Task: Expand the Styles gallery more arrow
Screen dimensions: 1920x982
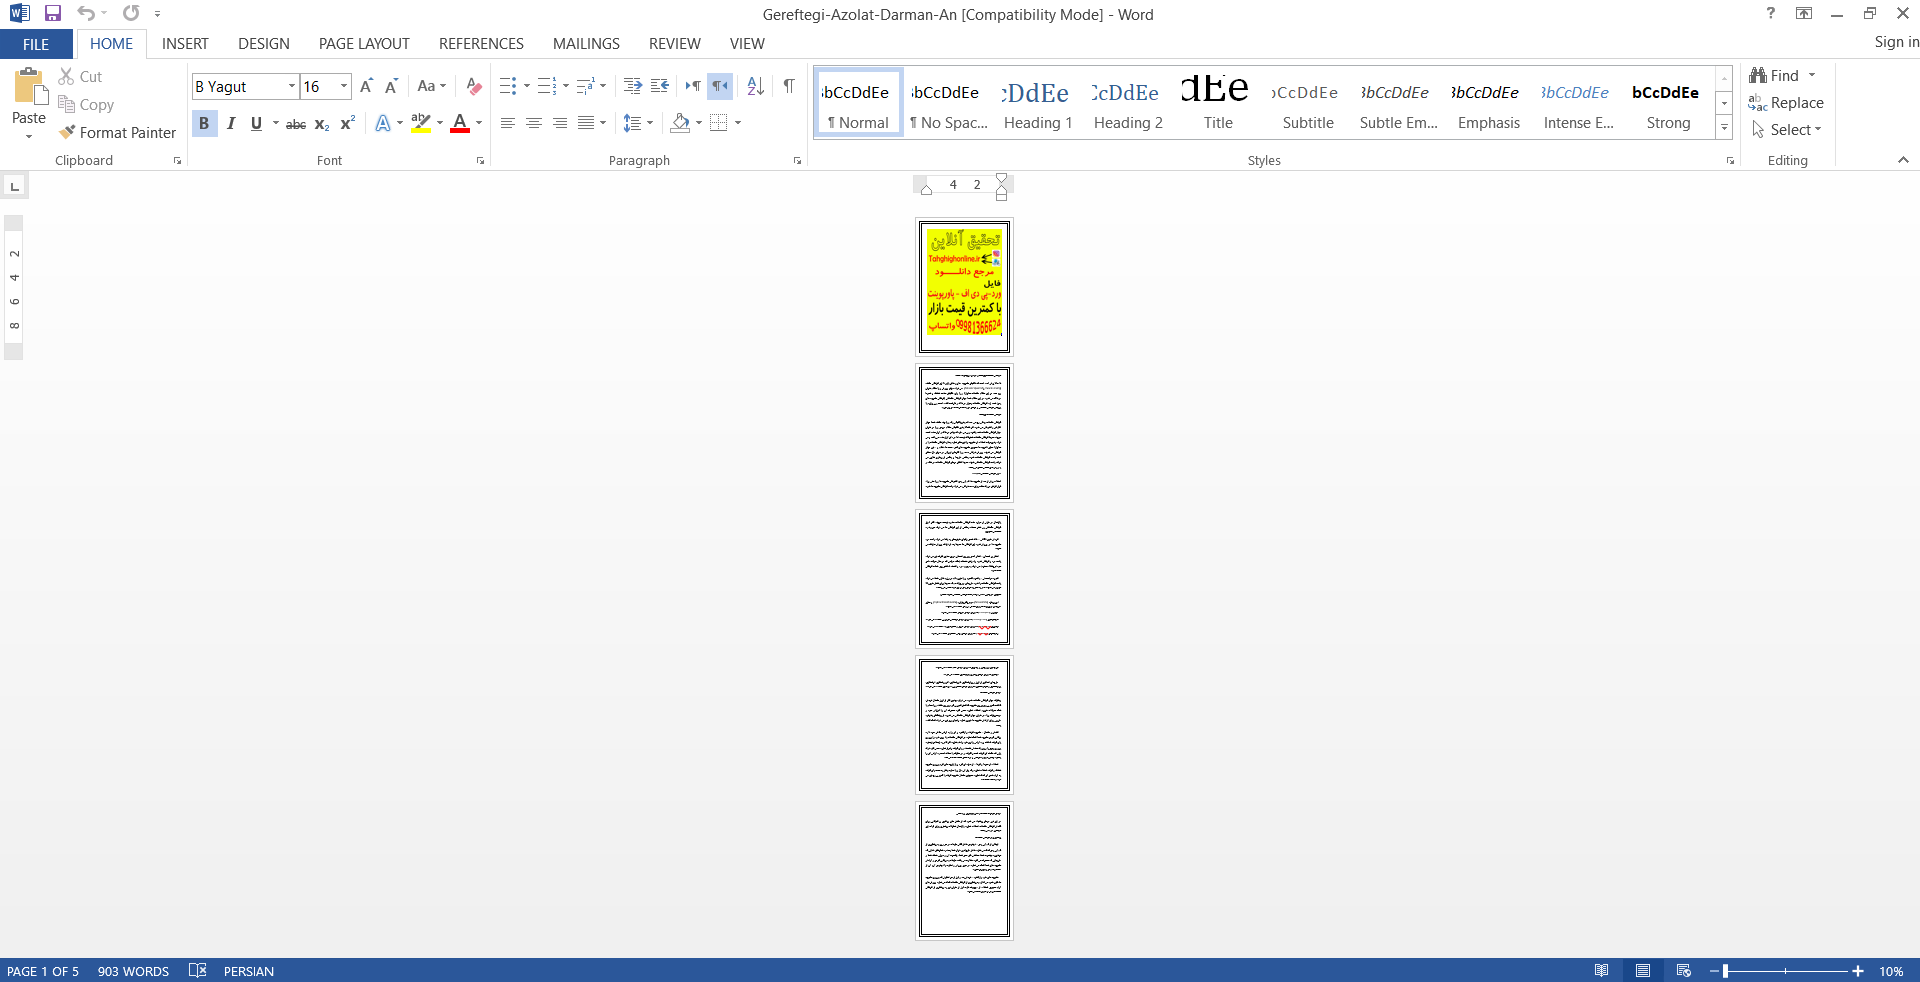Action: pos(1724,127)
